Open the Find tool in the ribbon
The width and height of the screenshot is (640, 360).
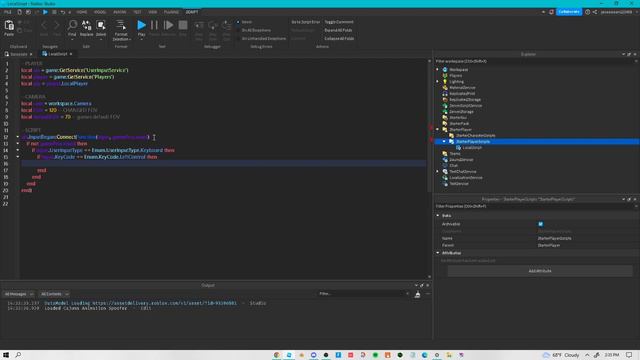(72, 25)
